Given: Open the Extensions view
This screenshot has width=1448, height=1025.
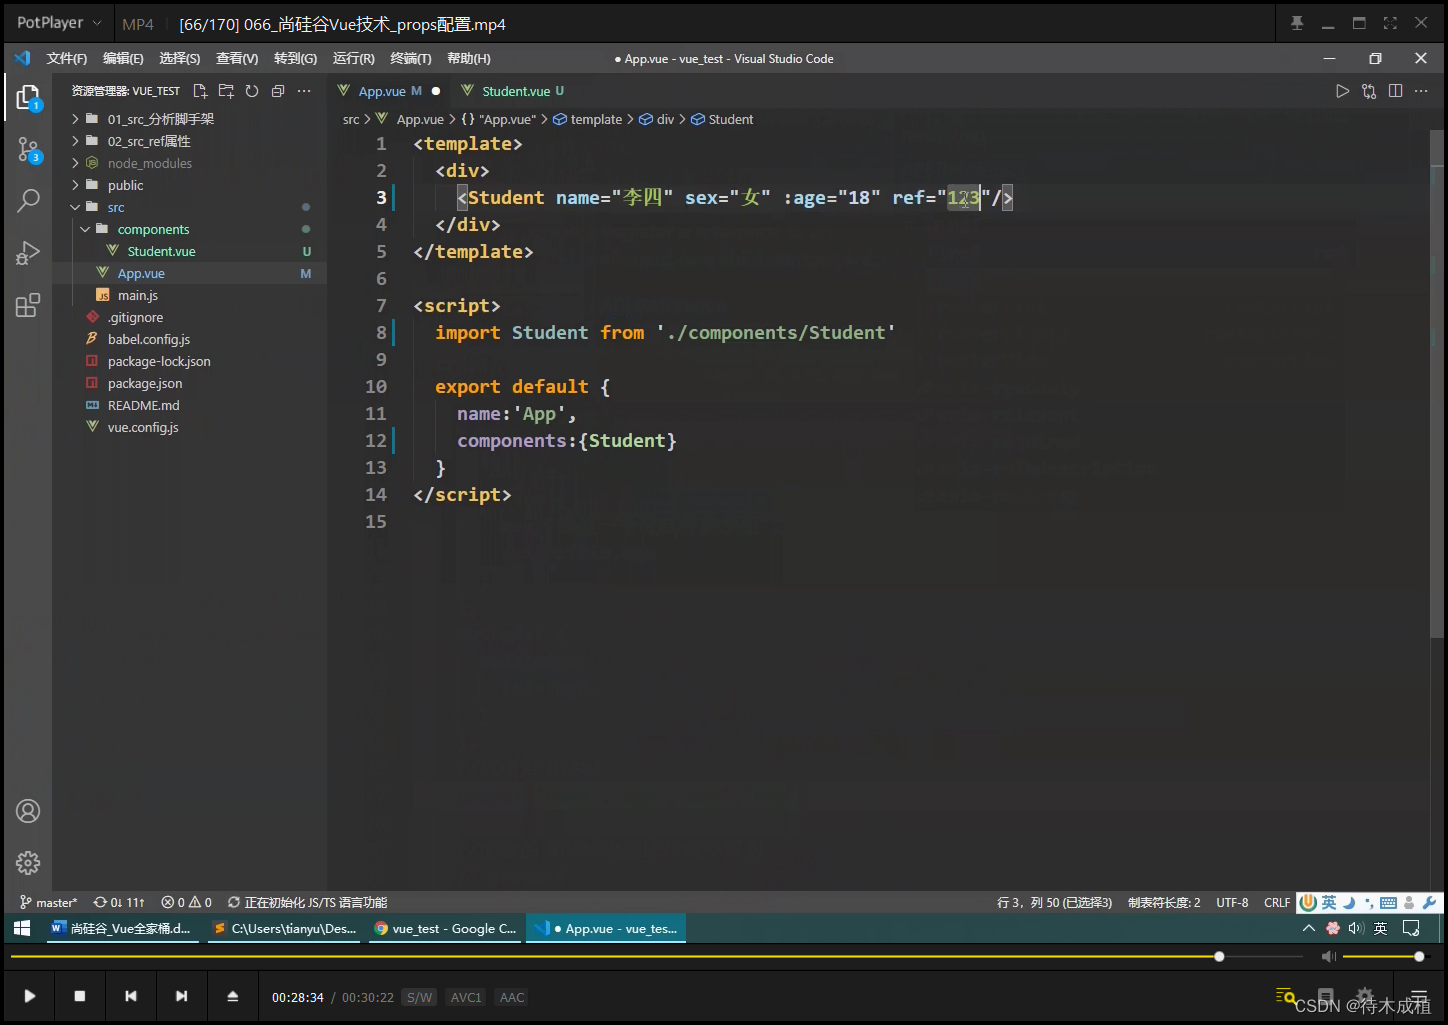Looking at the screenshot, I should [28, 305].
